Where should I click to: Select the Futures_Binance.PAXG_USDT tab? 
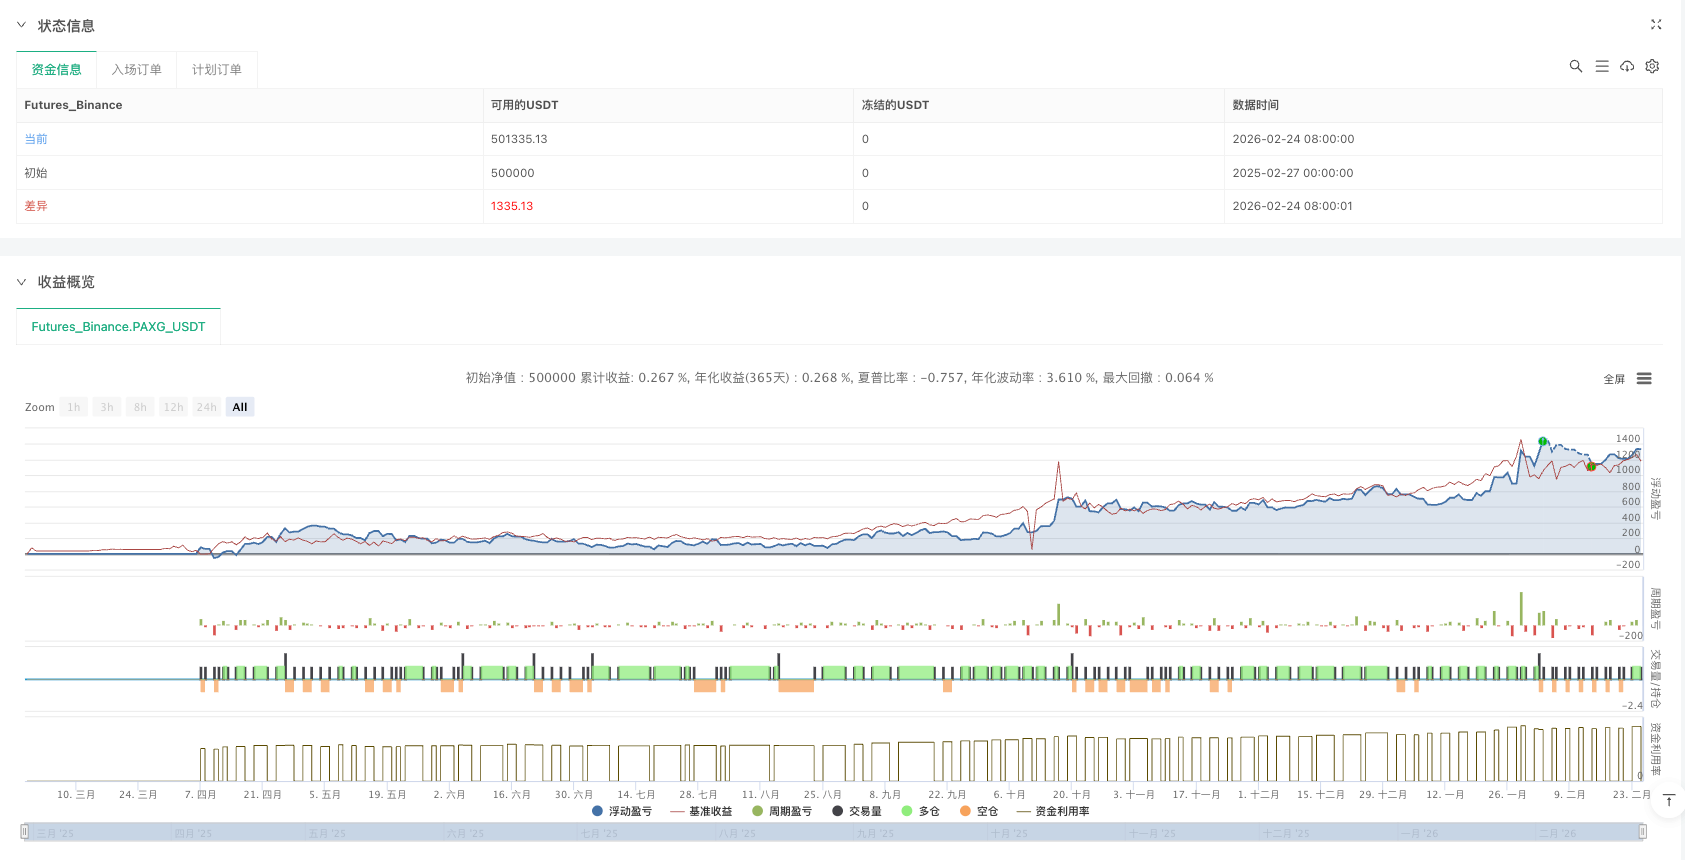(118, 327)
